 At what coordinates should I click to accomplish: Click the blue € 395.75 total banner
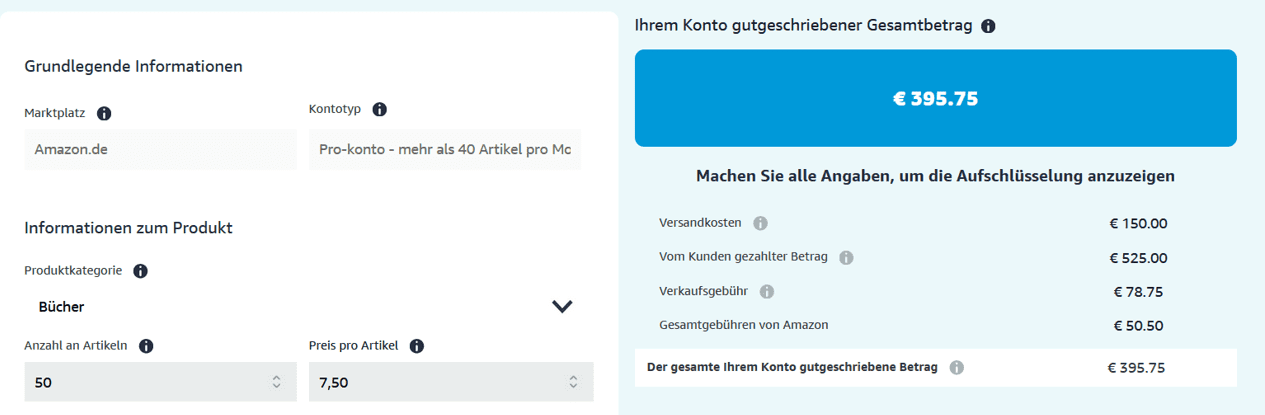[936, 98]
